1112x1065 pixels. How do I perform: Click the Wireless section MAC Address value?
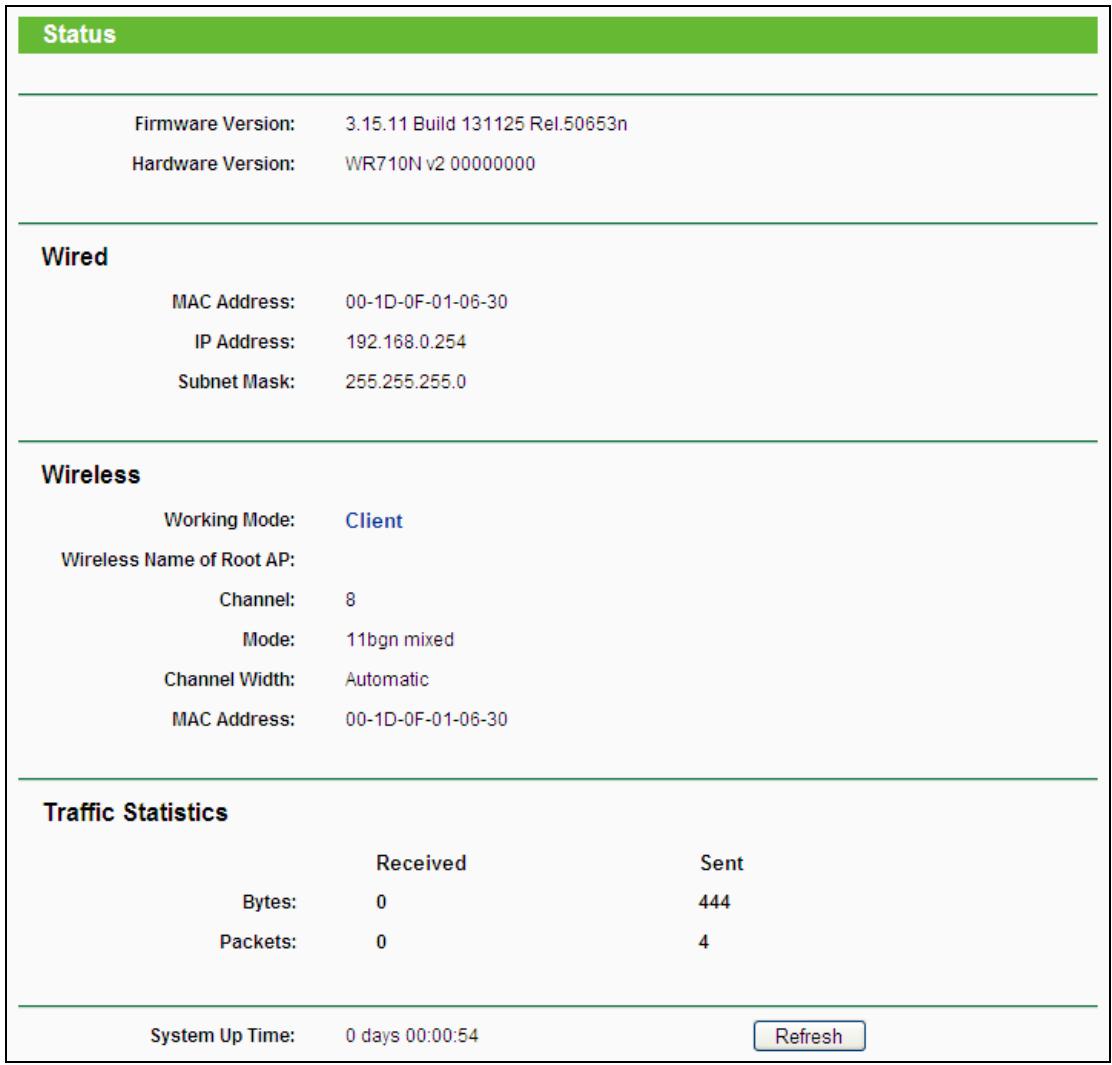pos(426,719)
